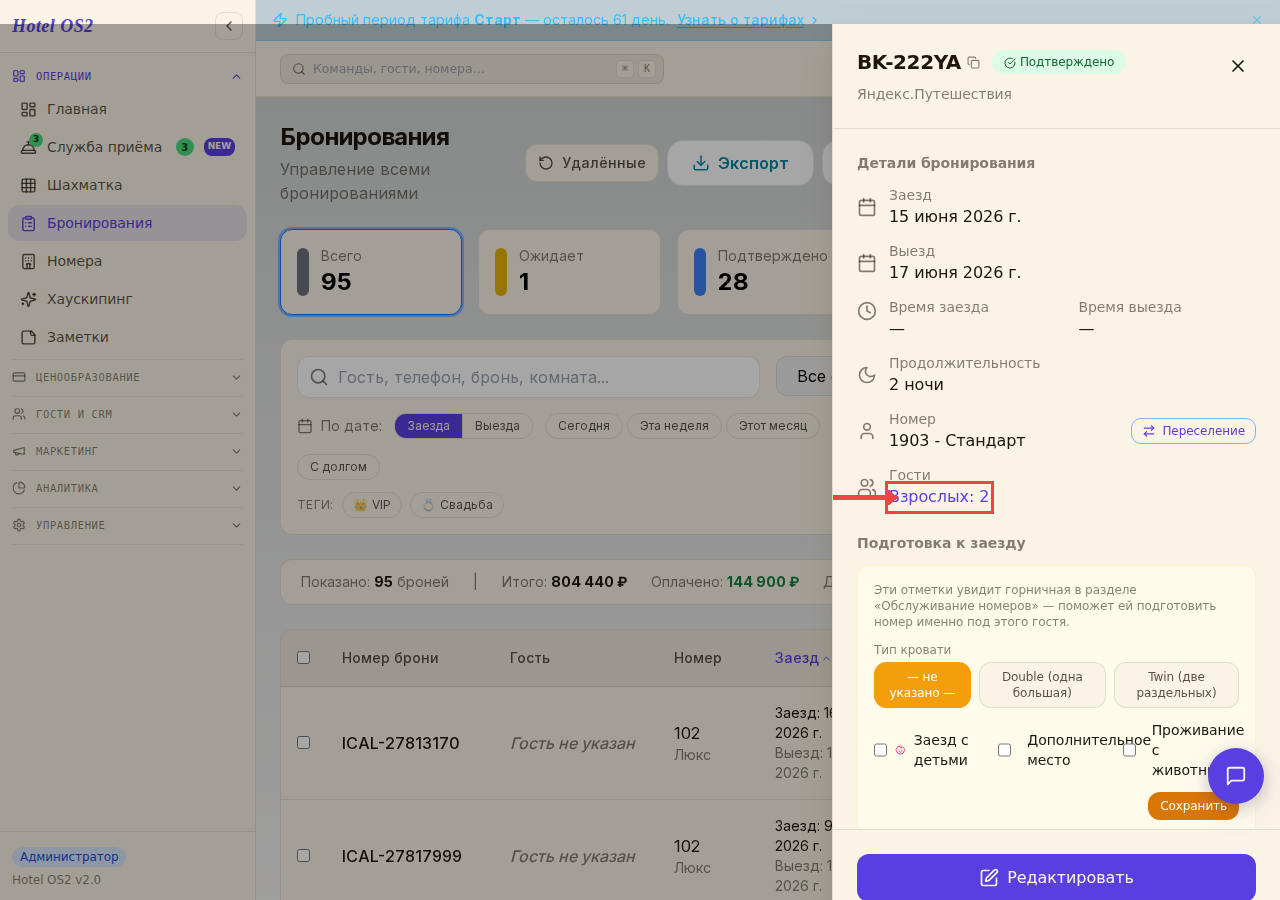
Task: Click Сохранить button
Action: pyautogui.click(x=1193, y=806)
